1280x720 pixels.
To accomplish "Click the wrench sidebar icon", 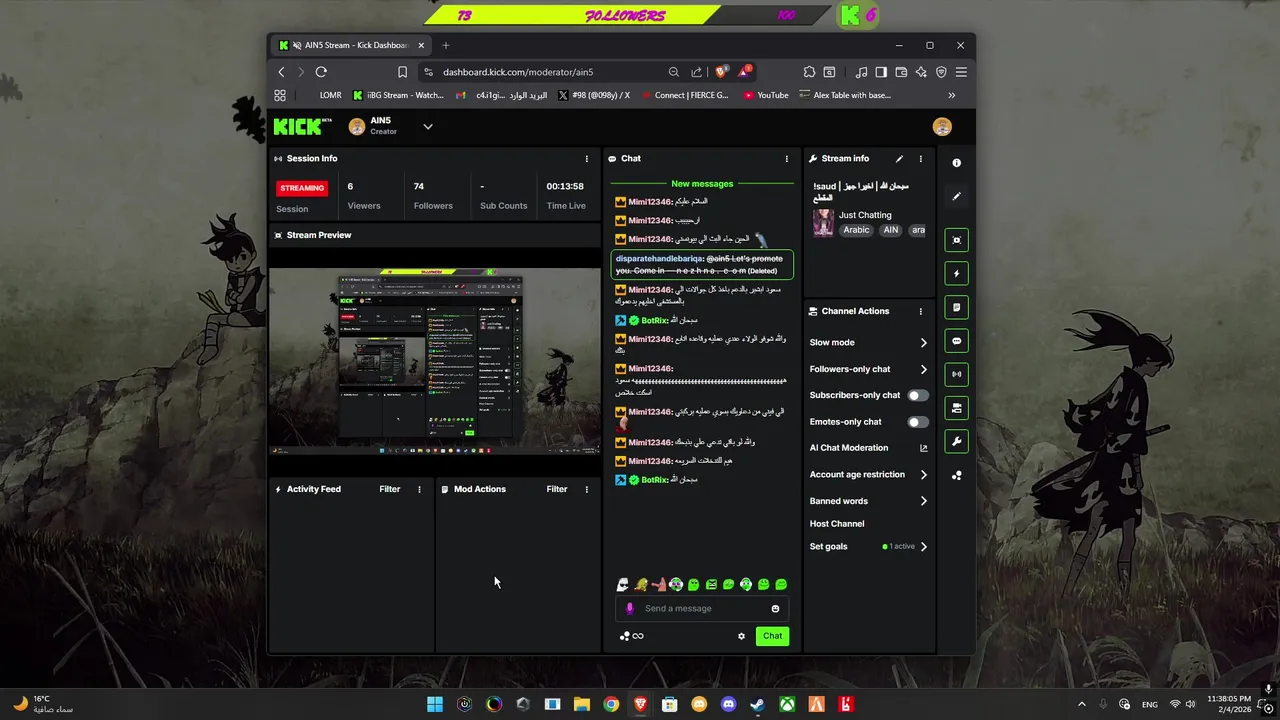I will coord(956,441).
